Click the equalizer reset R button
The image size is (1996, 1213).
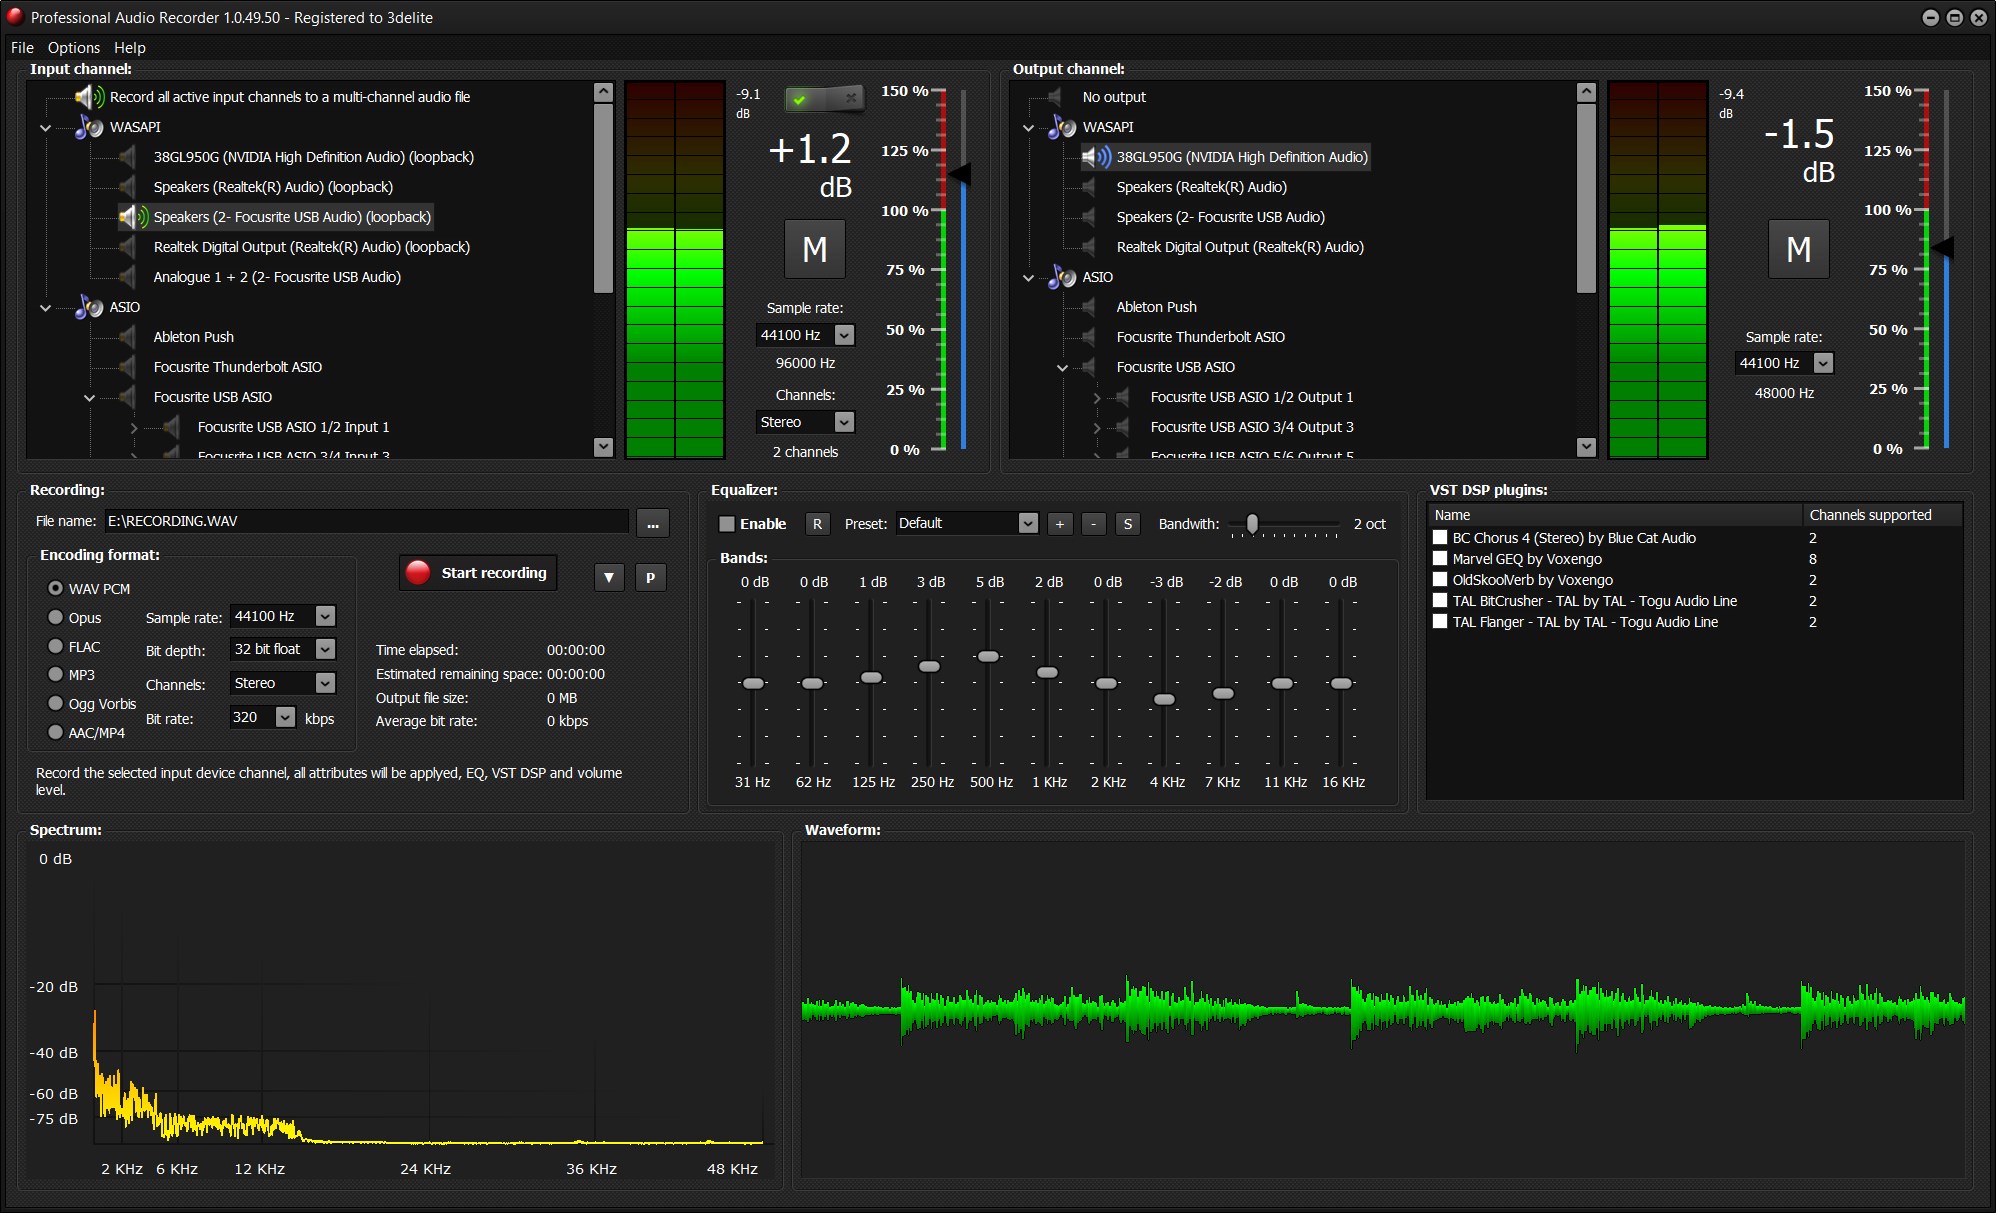coord(817,524)
